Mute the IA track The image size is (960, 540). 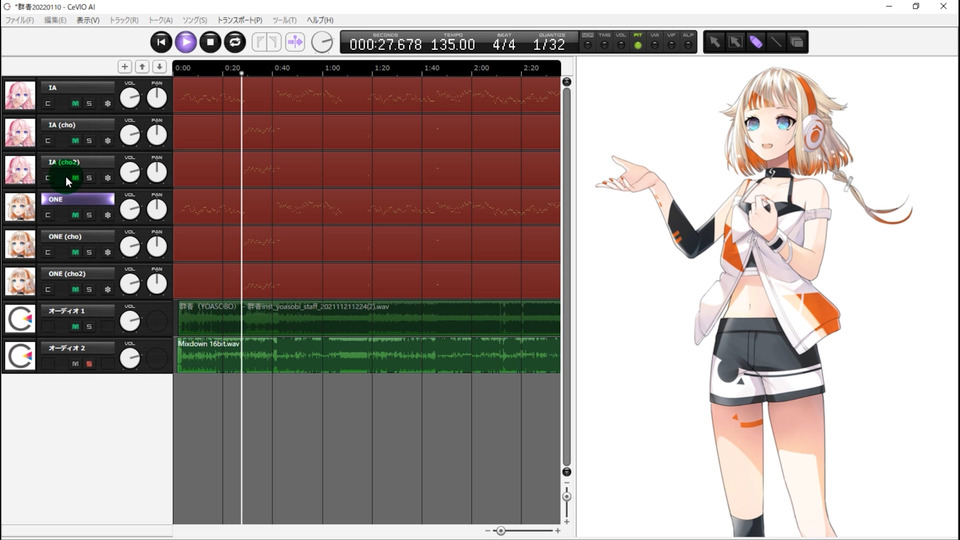pos(75,103)
